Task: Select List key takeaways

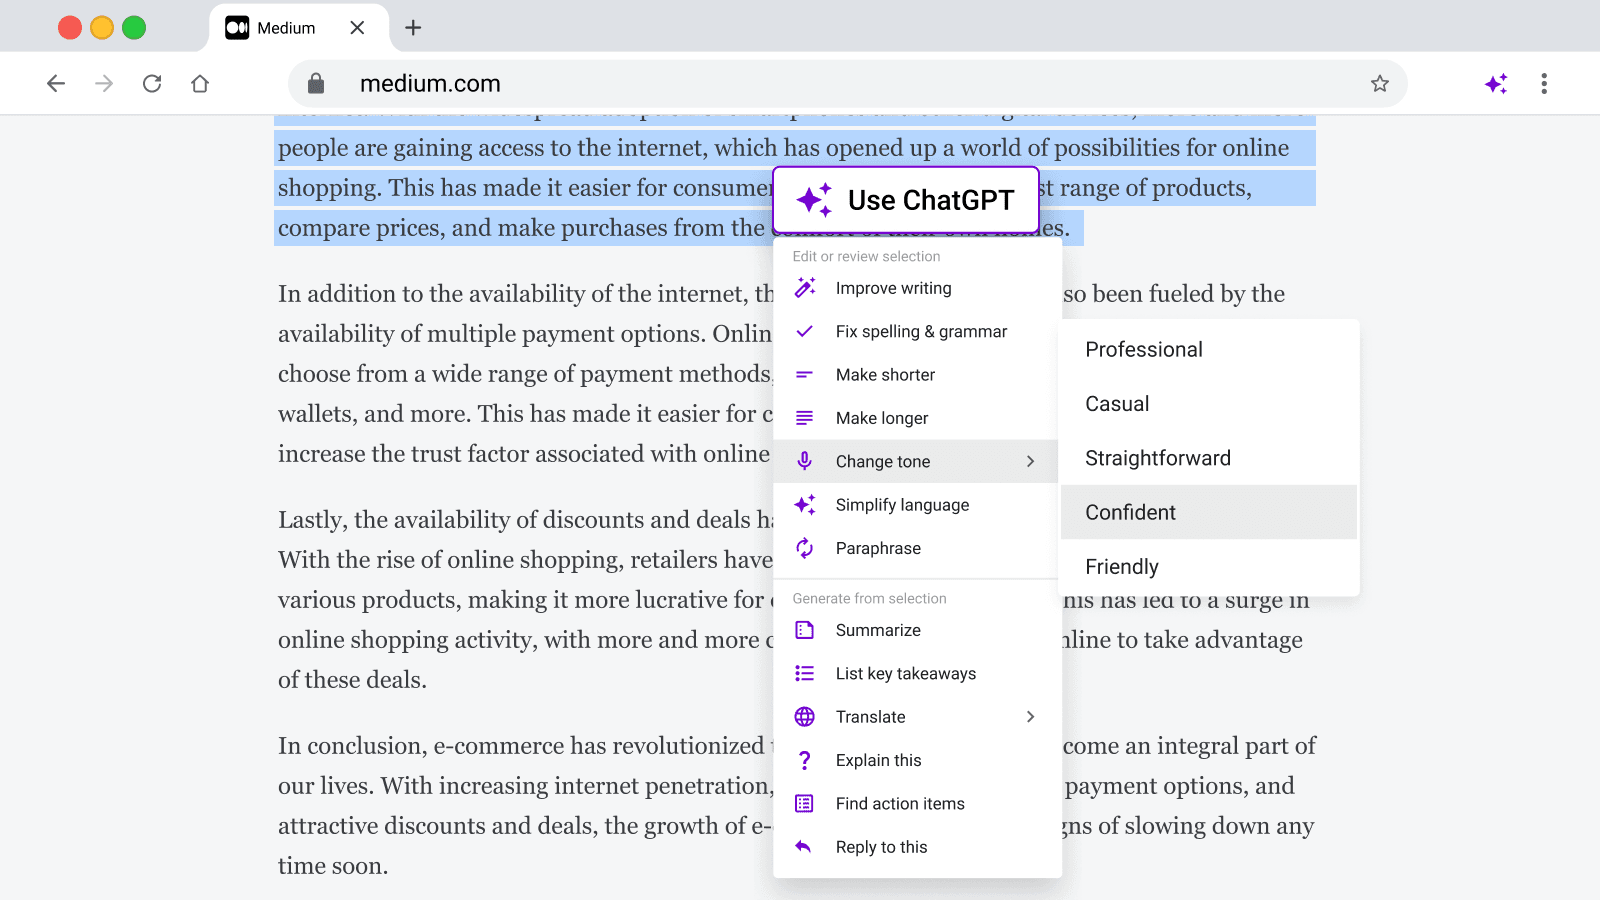Action: [917, 674]
